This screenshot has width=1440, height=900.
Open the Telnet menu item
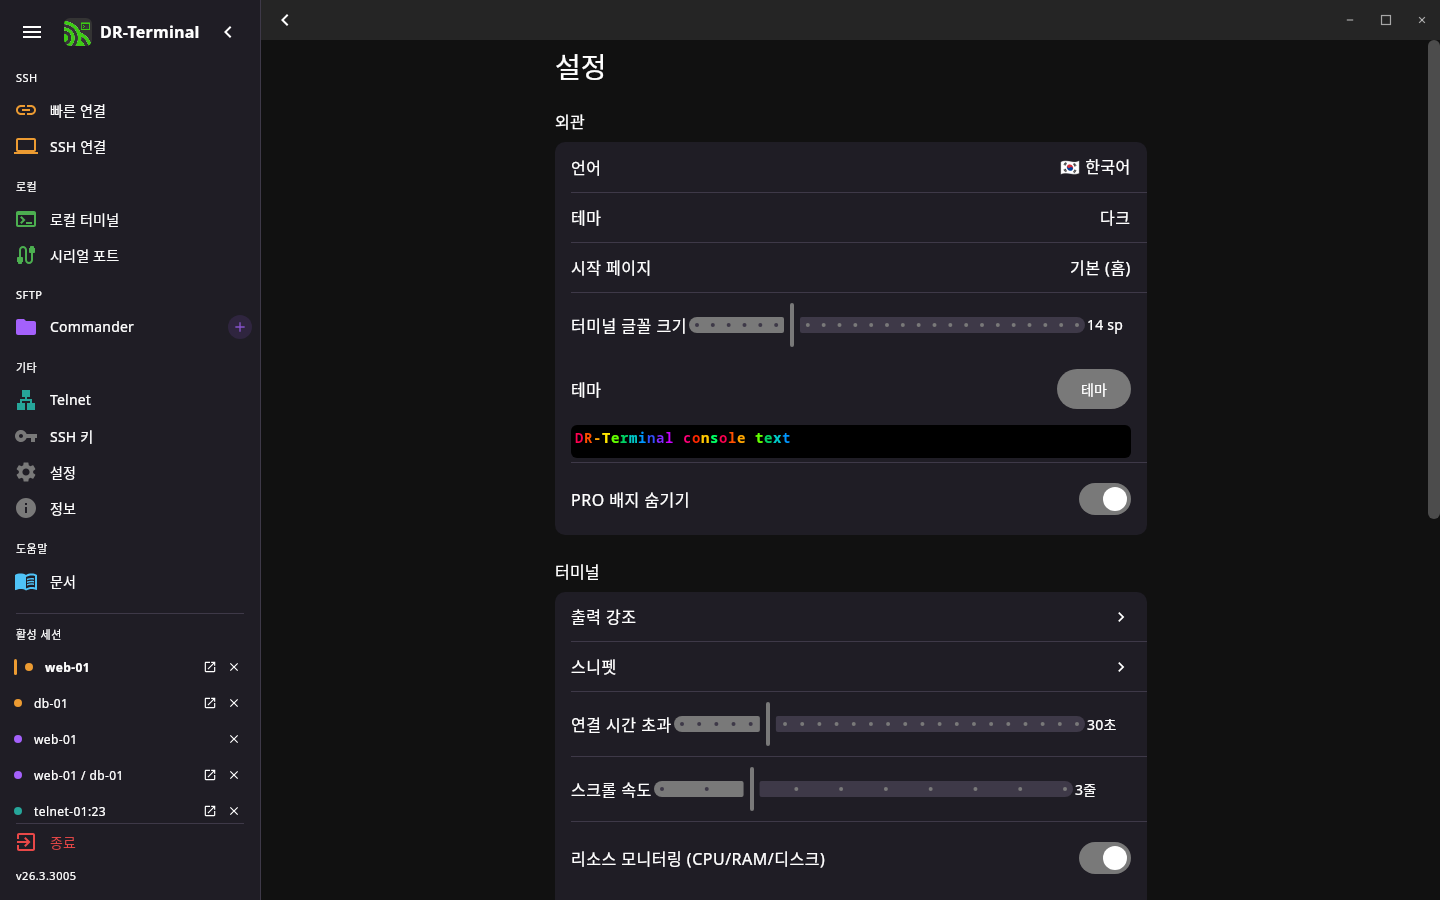pos(130,400)
